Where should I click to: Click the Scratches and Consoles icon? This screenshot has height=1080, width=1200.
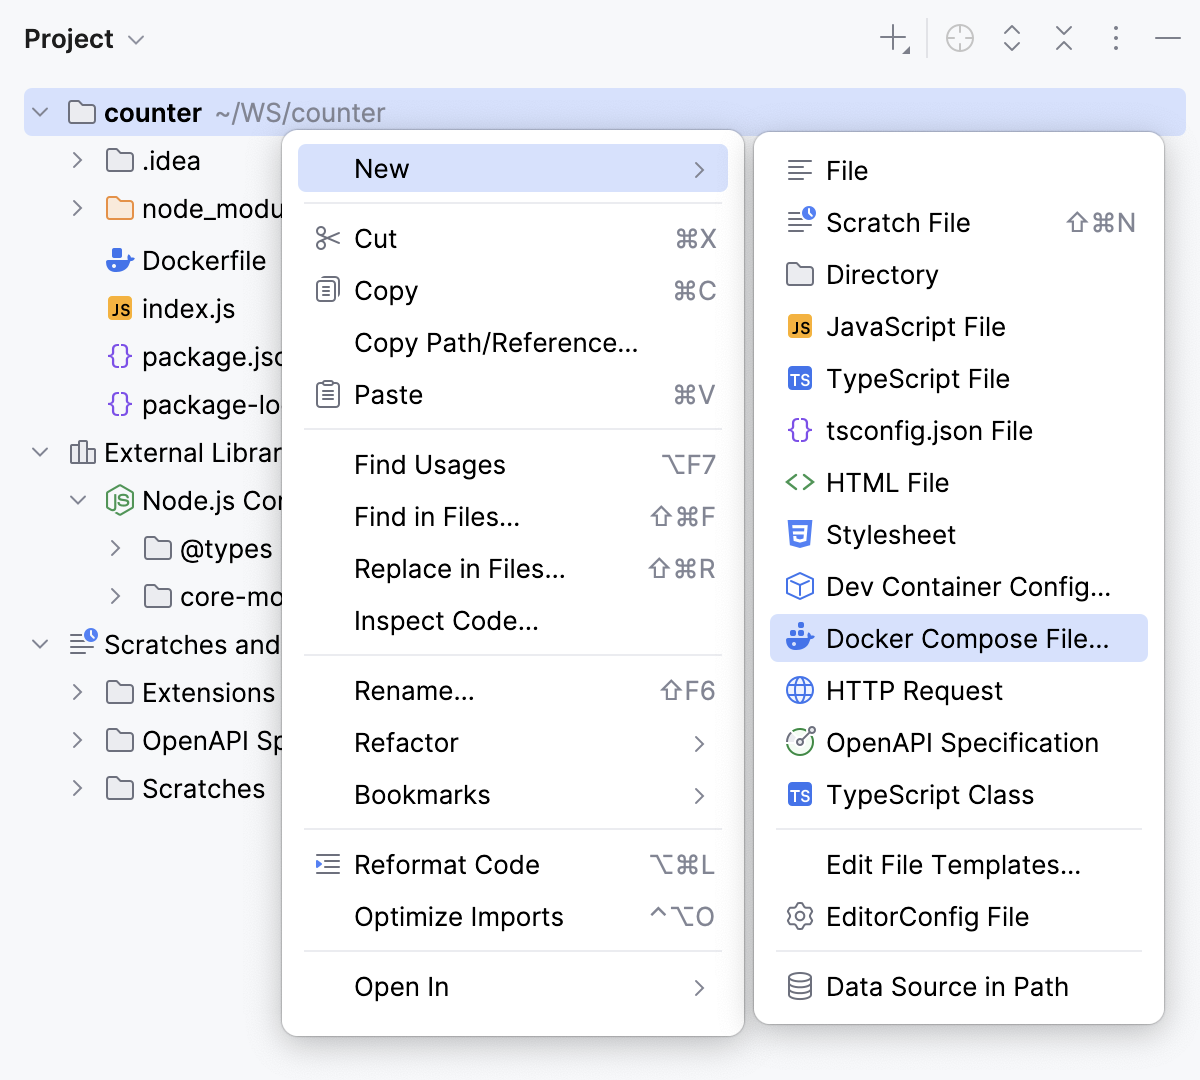83,643
